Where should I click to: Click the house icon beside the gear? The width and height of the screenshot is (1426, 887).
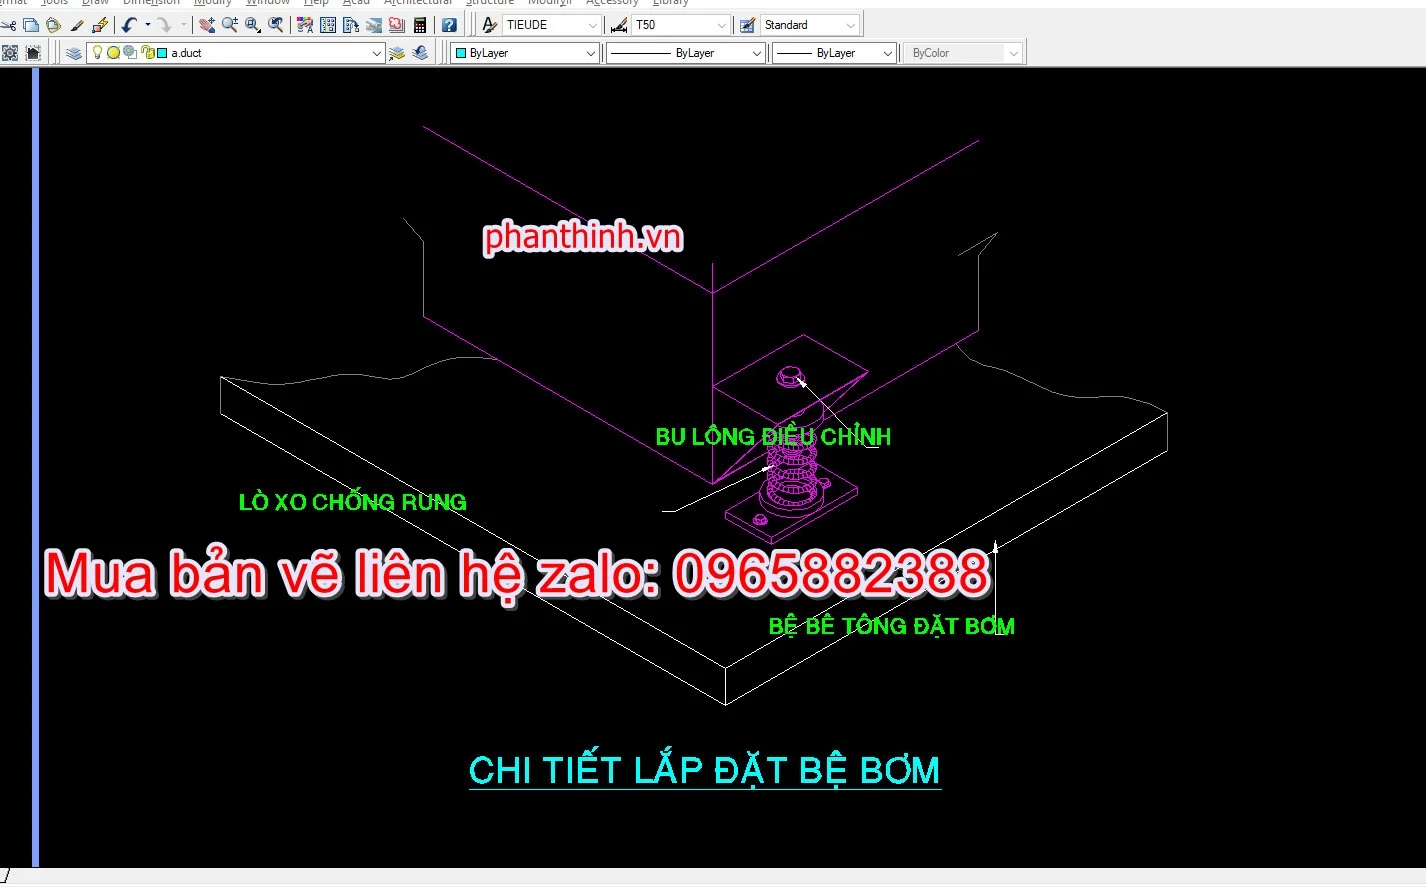click(33, 53)
